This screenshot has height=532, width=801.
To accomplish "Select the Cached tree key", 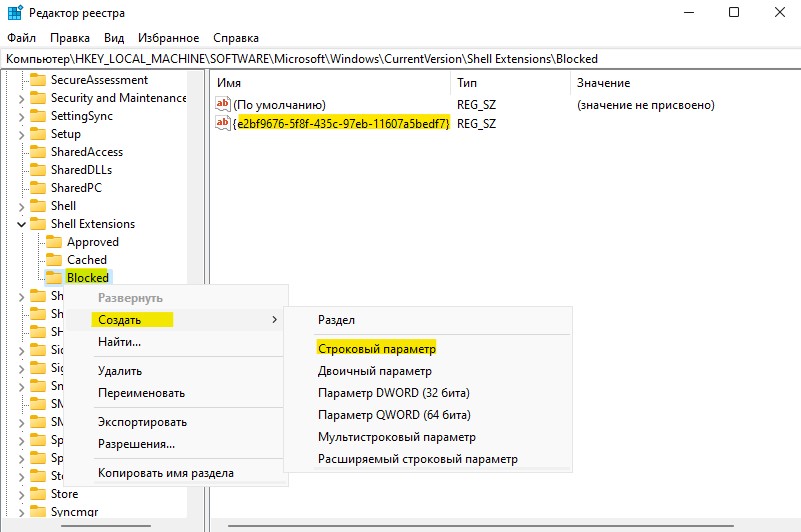I will pyautogui.click(x=87, y=260).
